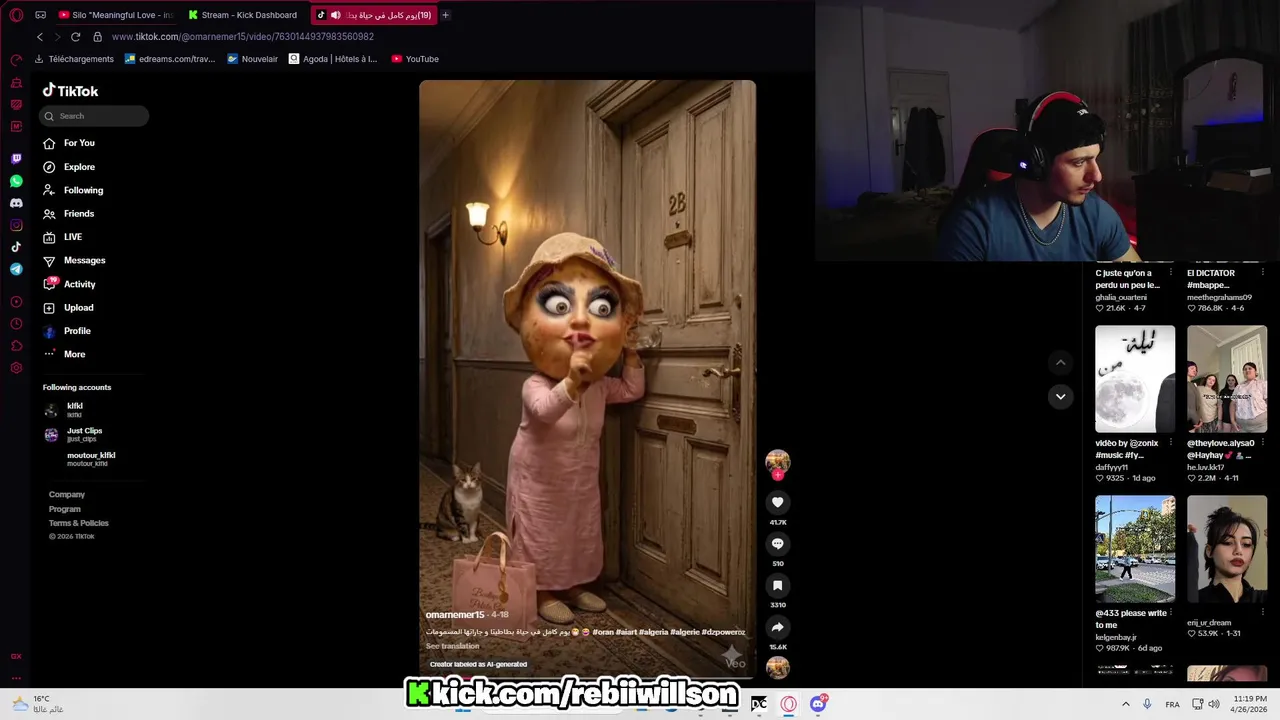Show hidden system tray icons
The height and width of the screenshot is (720, 1280).
1126,704
